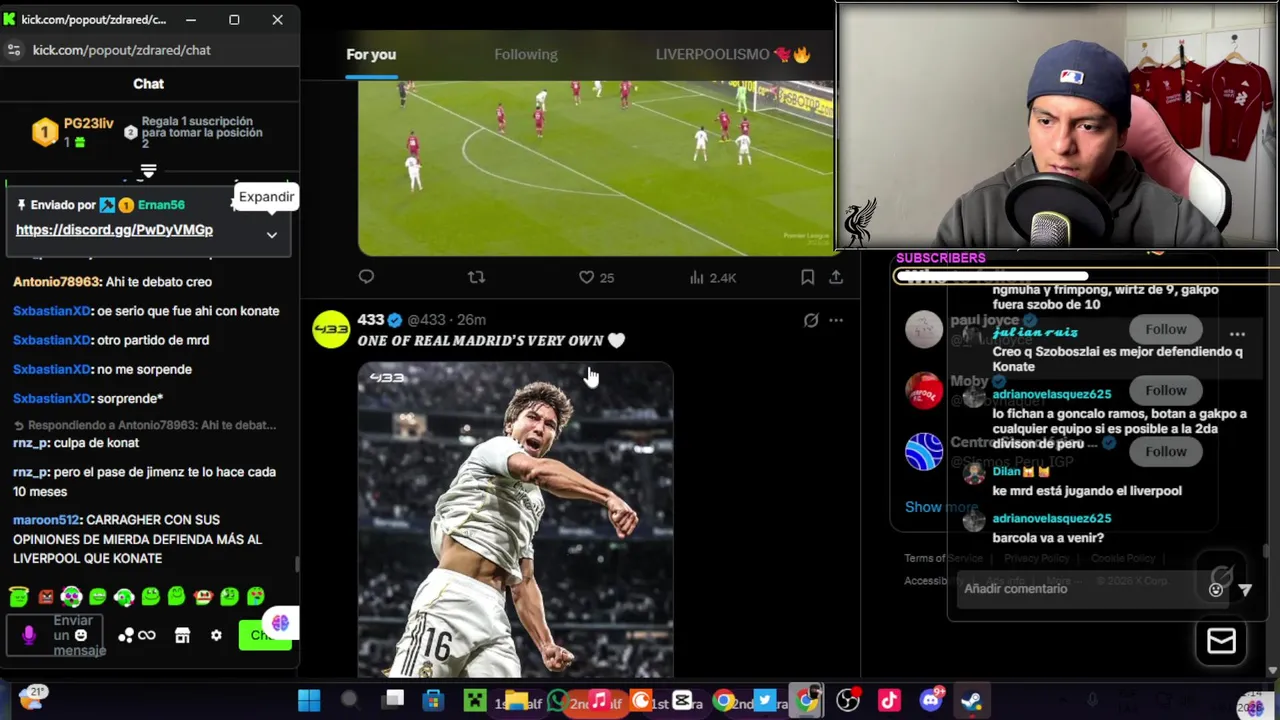Open the mail envelope button

tap(1221, 641)
